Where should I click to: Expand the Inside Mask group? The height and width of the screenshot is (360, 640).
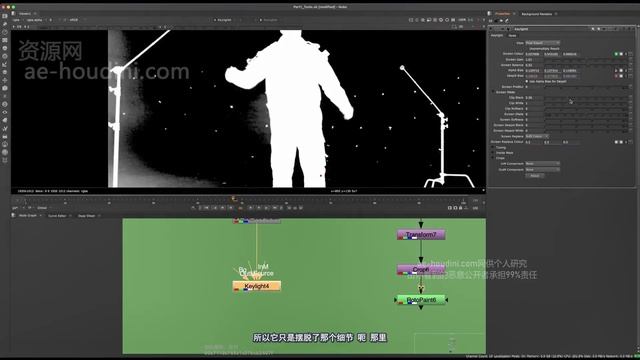pos(493,153)
